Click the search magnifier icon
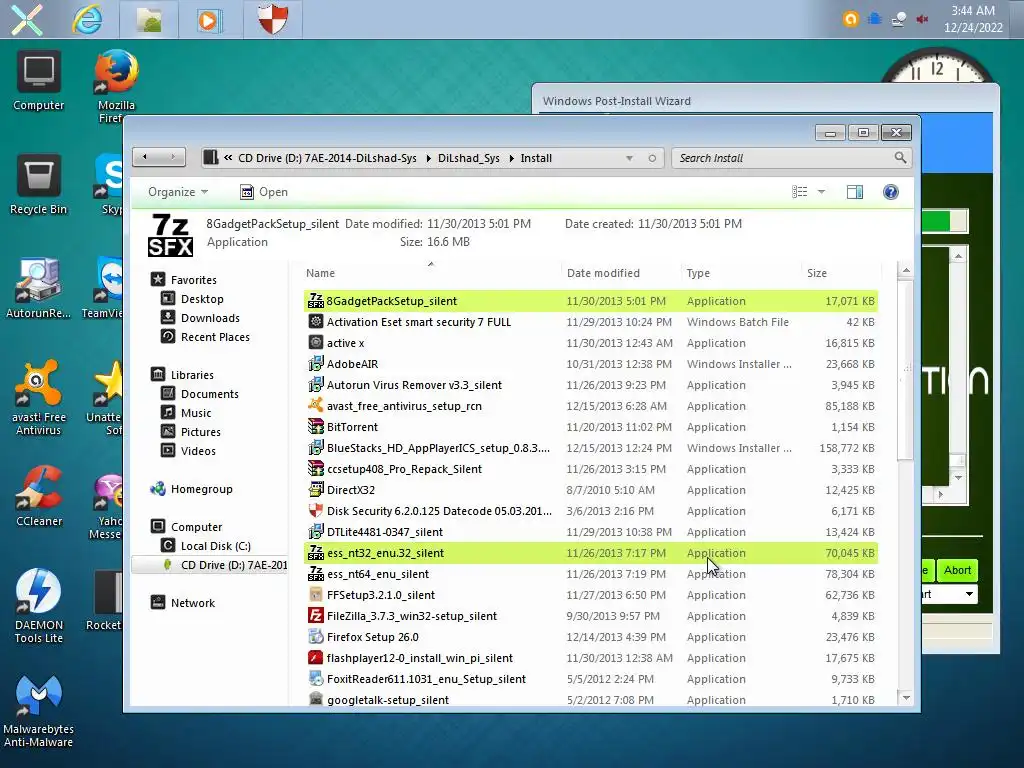This screenshot has width=1024, height=768. (x=900, y=157)
